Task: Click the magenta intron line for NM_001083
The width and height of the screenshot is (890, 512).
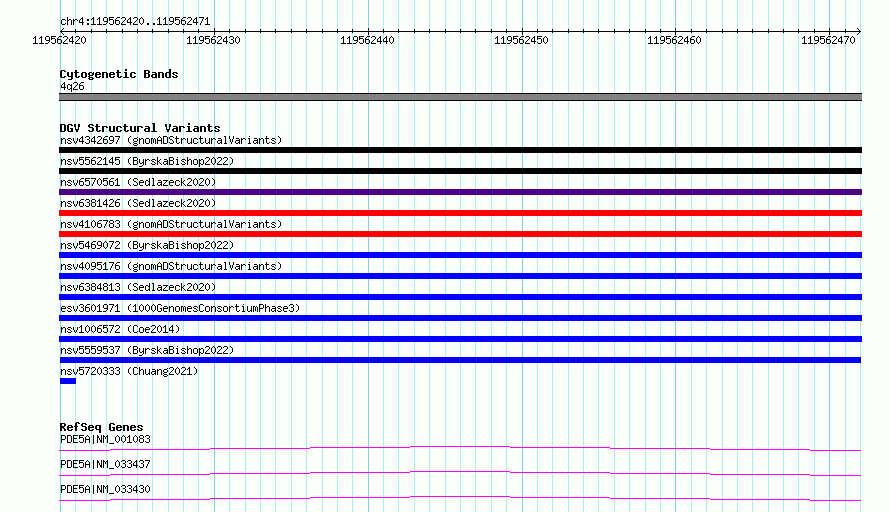Action: tap(460, 448)
